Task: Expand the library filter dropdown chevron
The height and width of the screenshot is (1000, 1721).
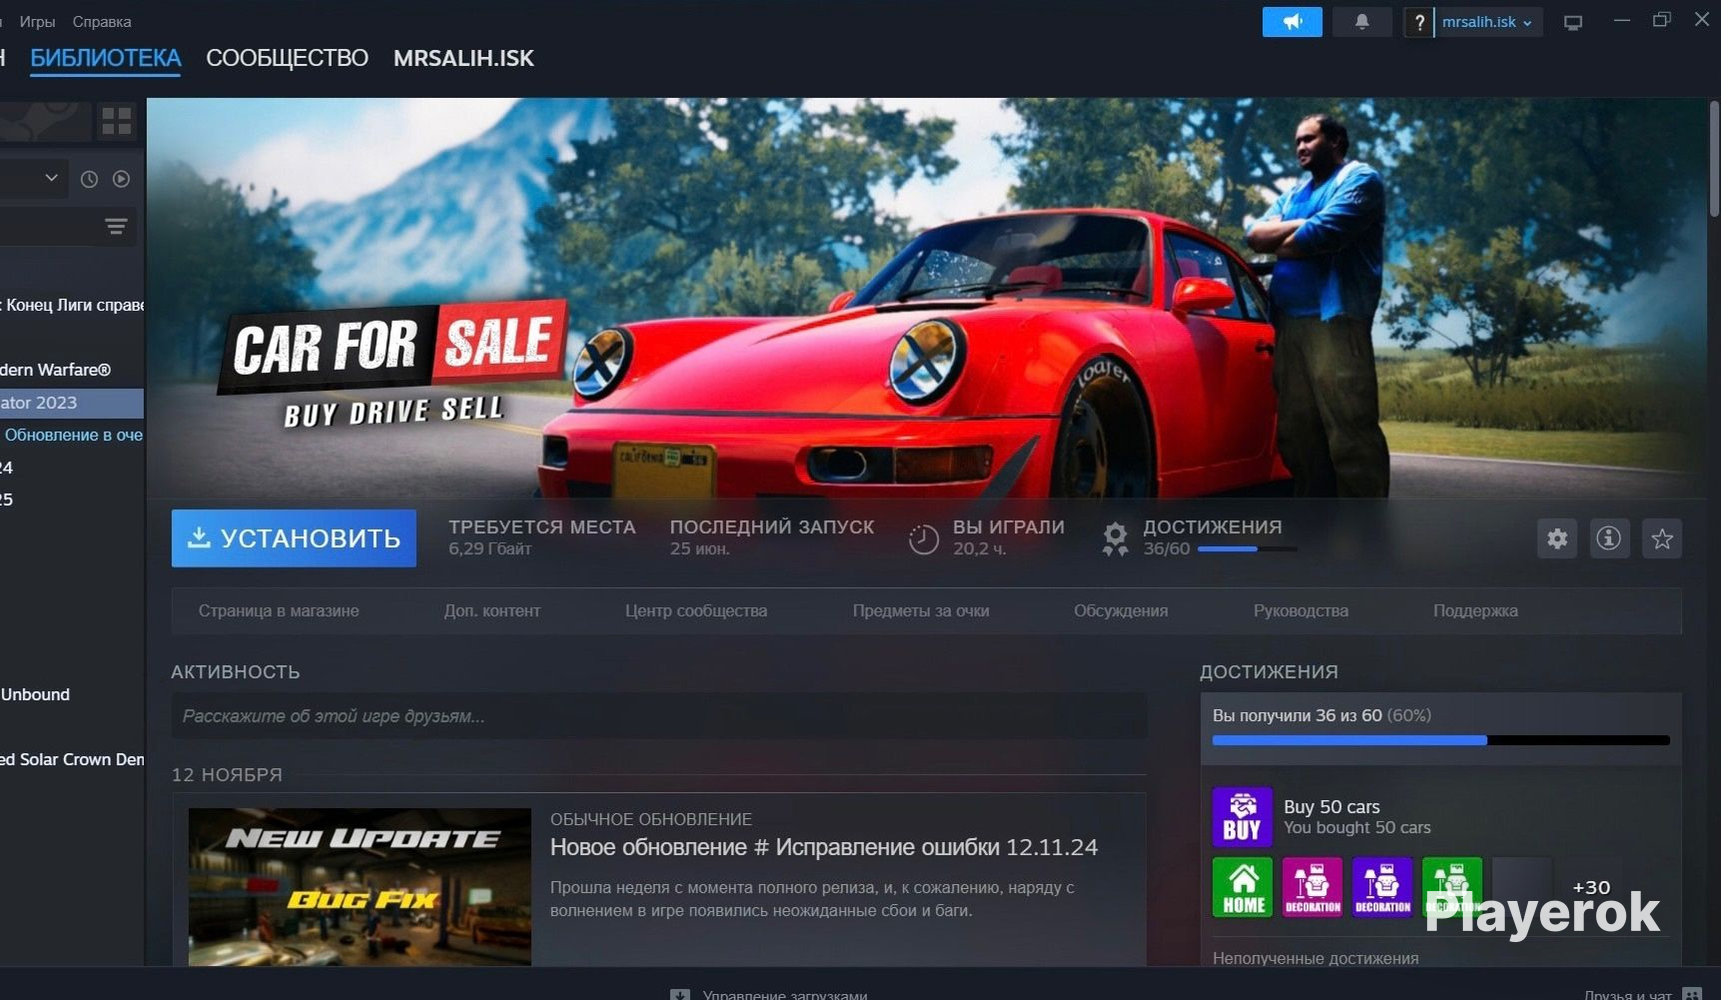Action: [51, 178]
